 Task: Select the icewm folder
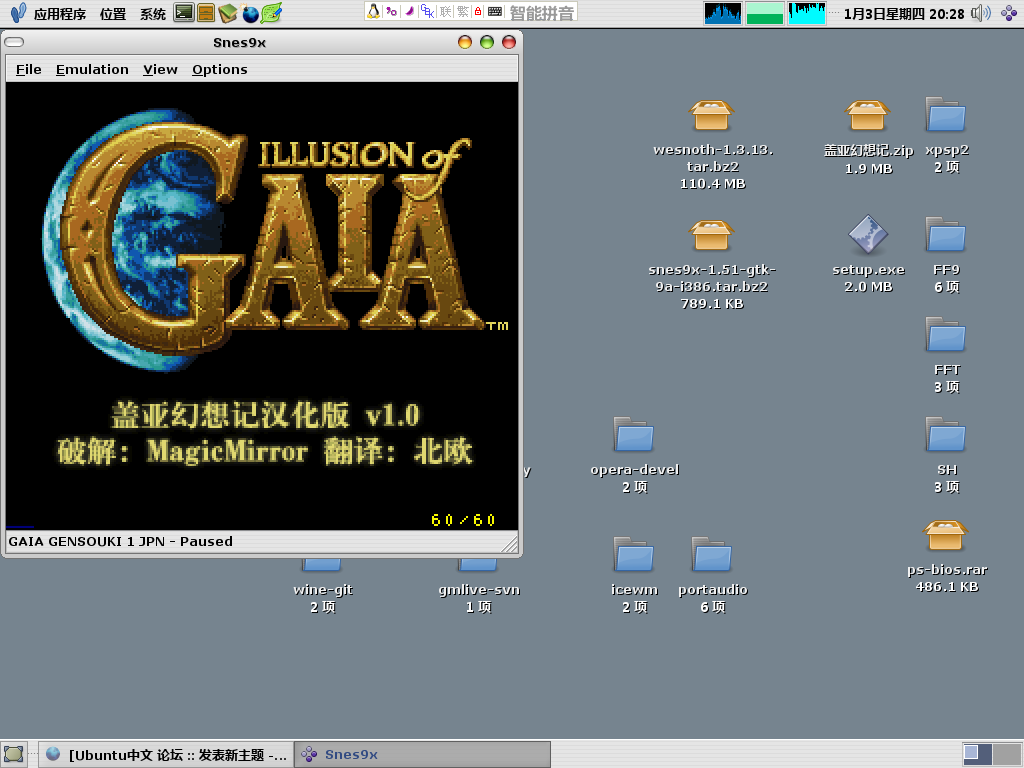[x=634, y=554]
